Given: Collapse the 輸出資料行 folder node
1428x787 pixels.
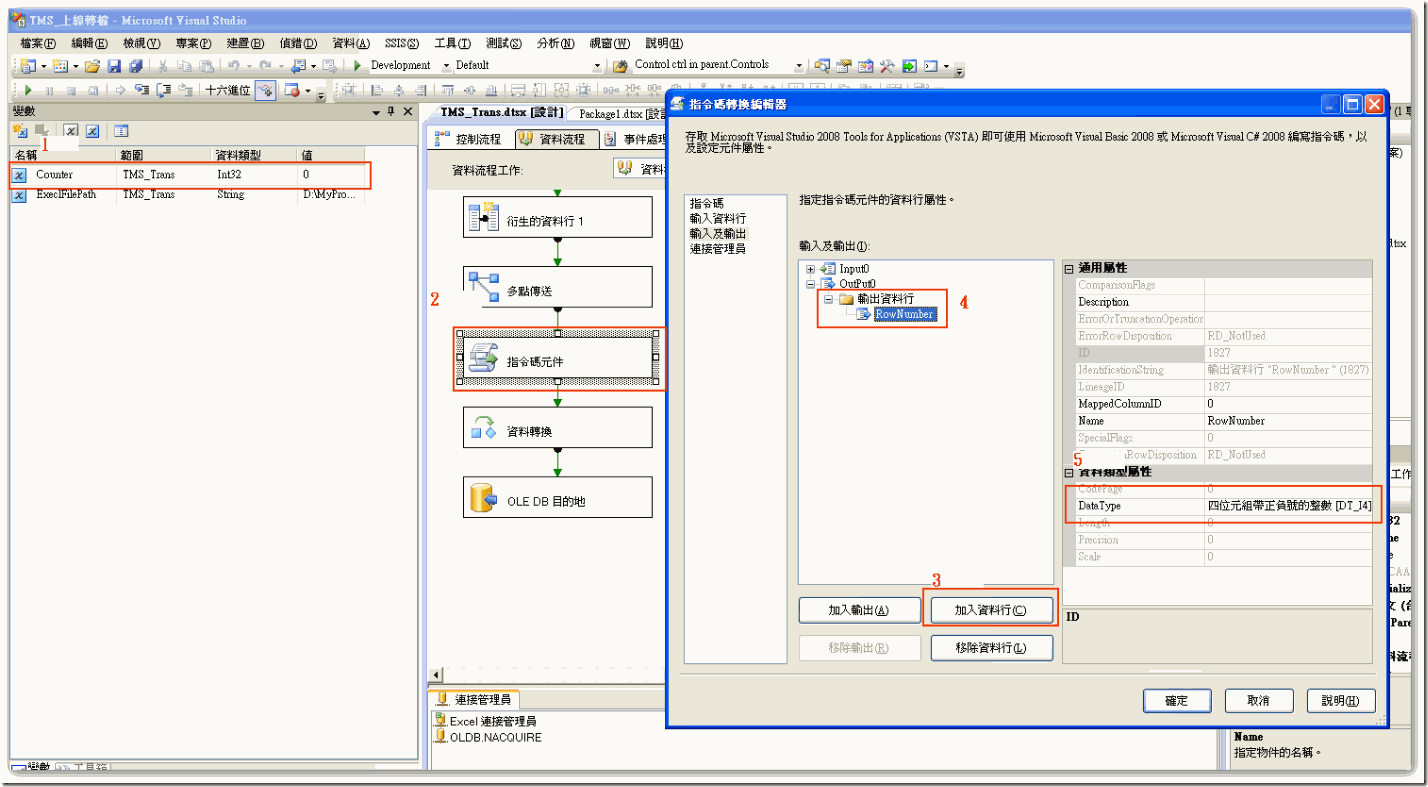Looking at the screenshot, I should click(x=828, y=299).
